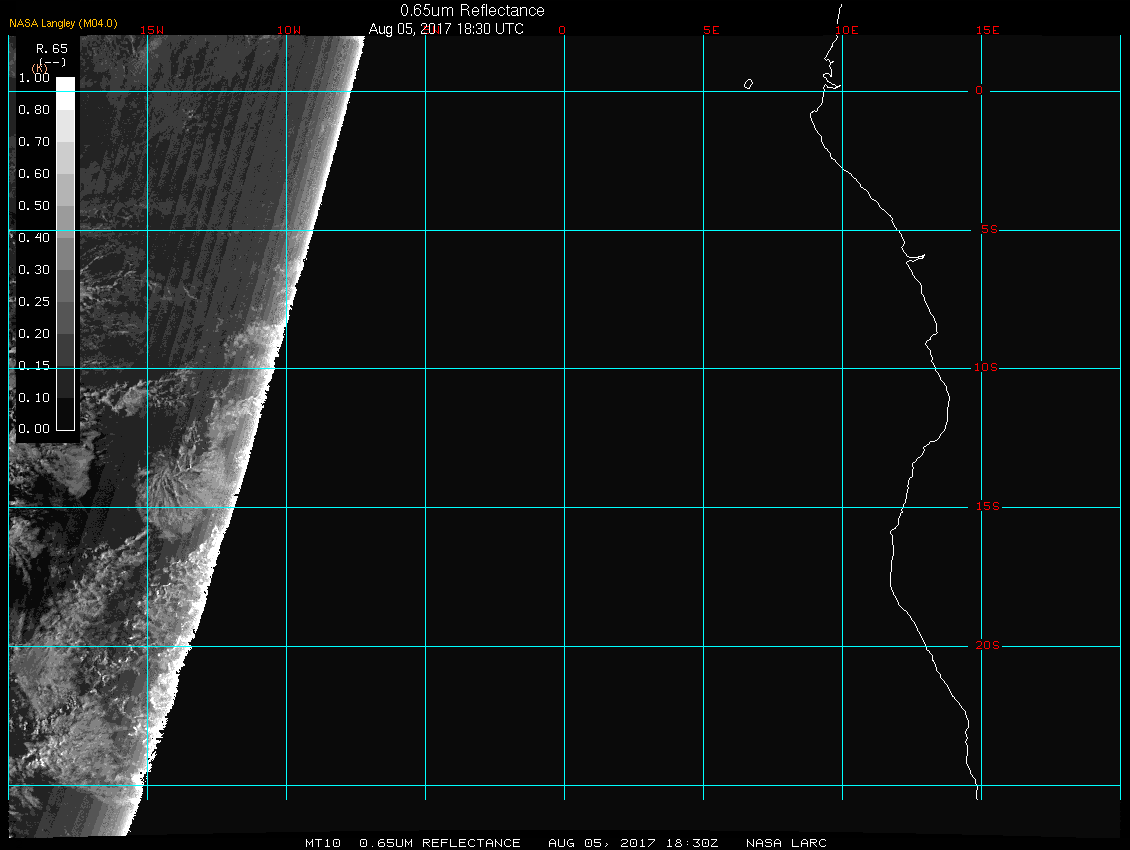Select the 15E longitude label
The height and width of the screenshot is (850, 1130).
988,30
